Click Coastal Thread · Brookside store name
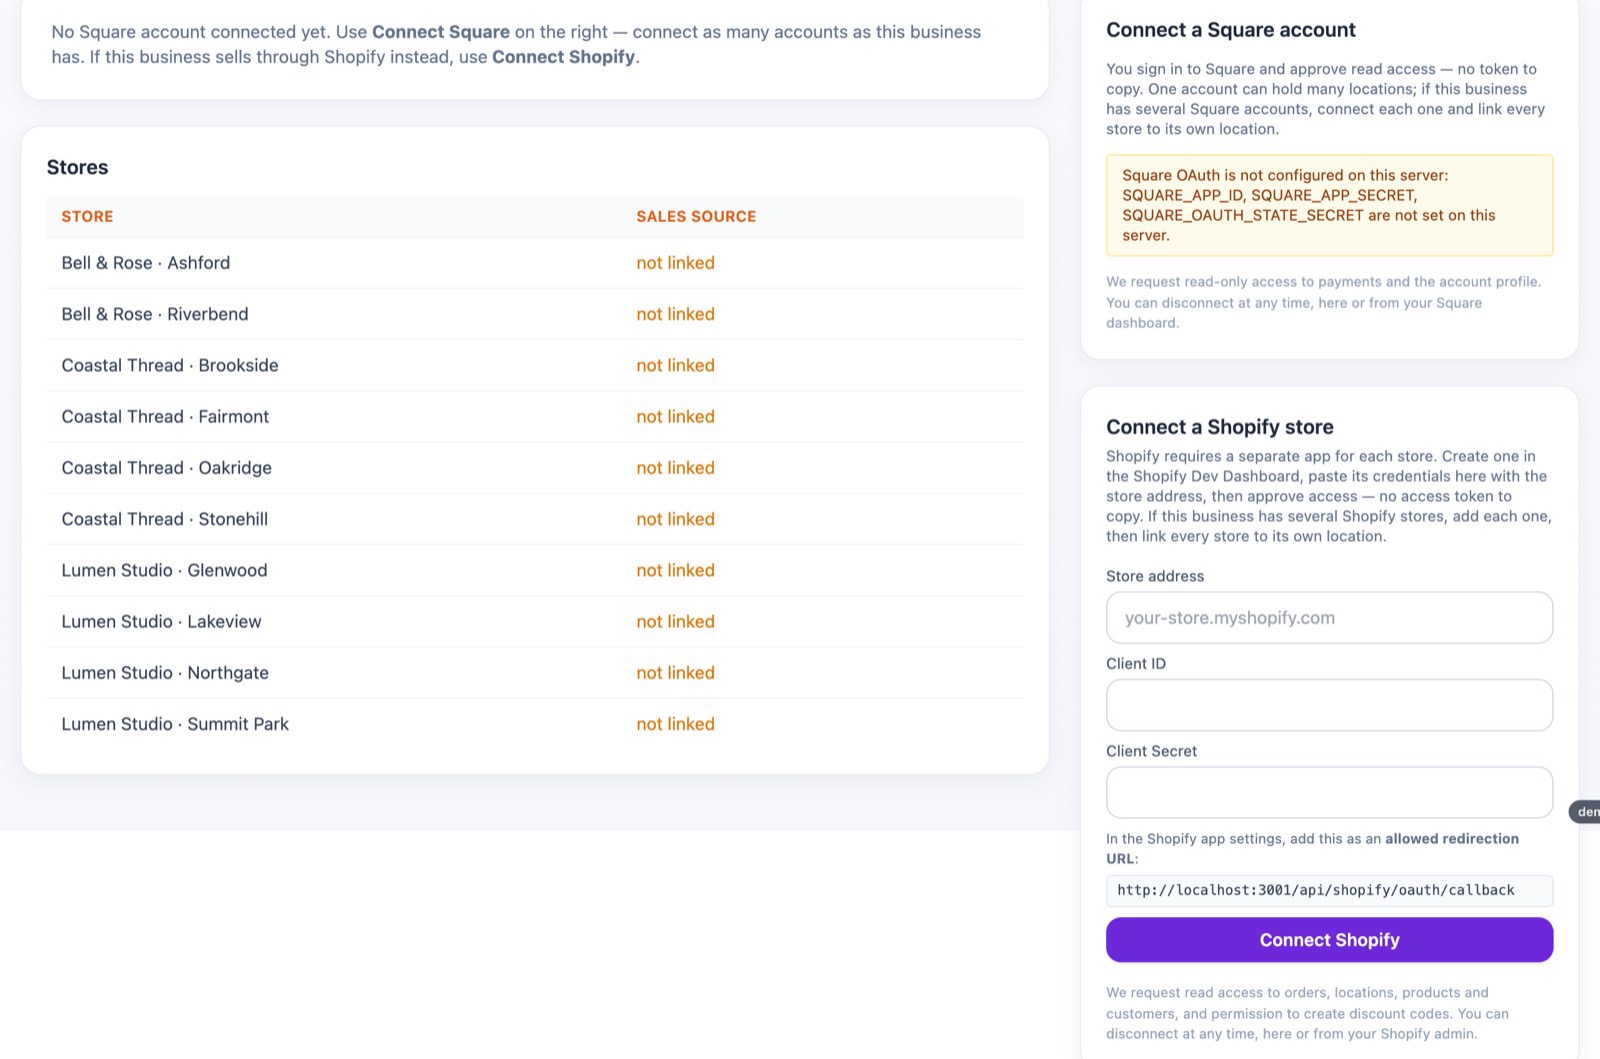 click(170, 365)
